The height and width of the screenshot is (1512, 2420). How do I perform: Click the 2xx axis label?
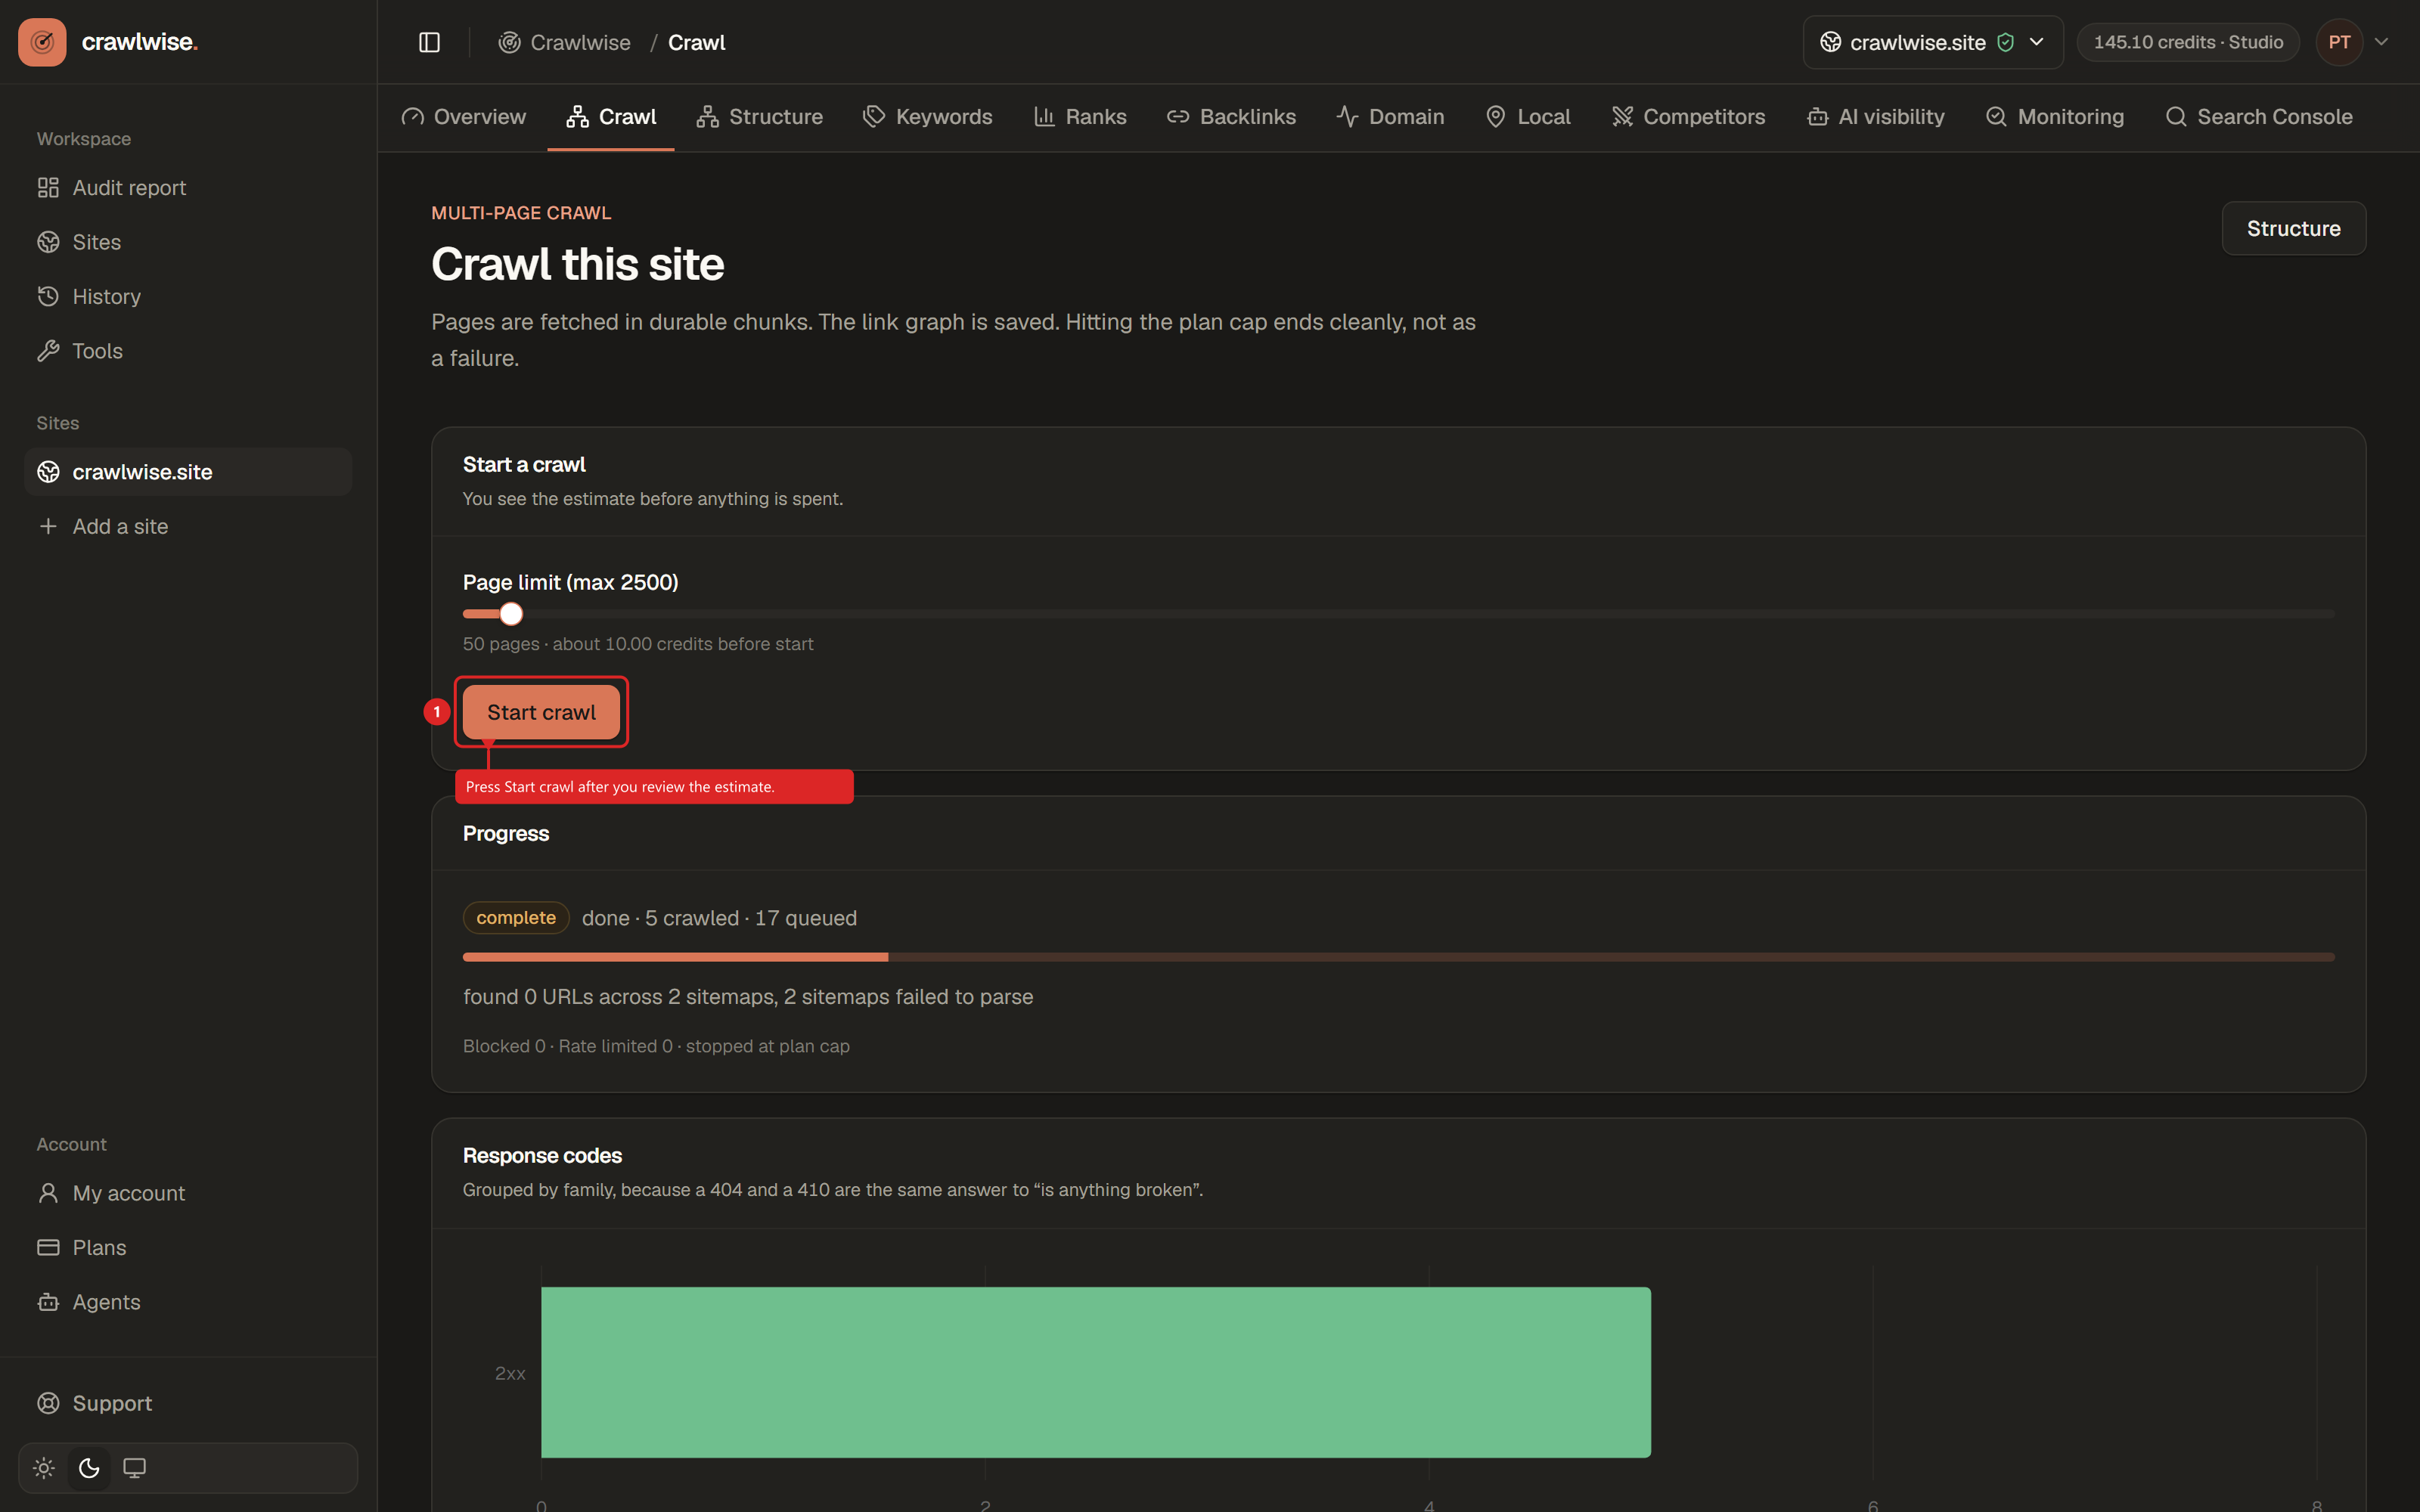pos(510,1373)
